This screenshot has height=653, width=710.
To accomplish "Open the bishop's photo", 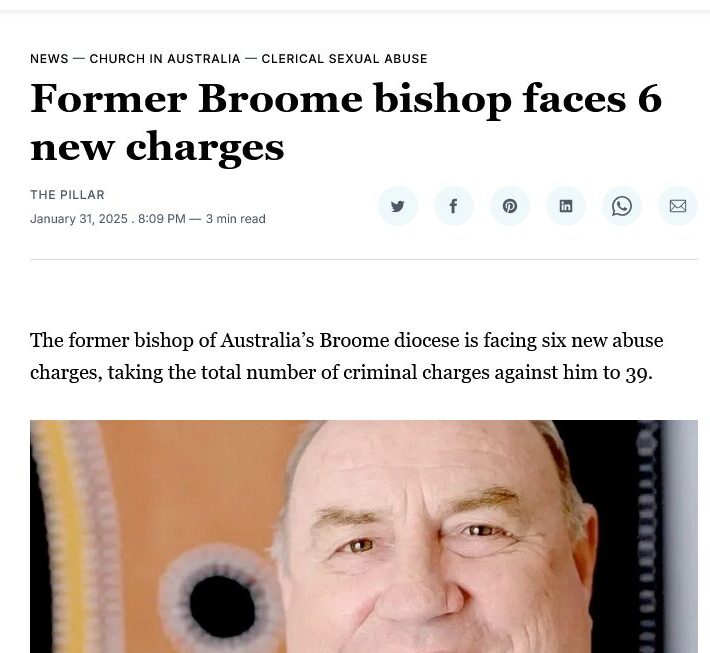I will (364, 537).
